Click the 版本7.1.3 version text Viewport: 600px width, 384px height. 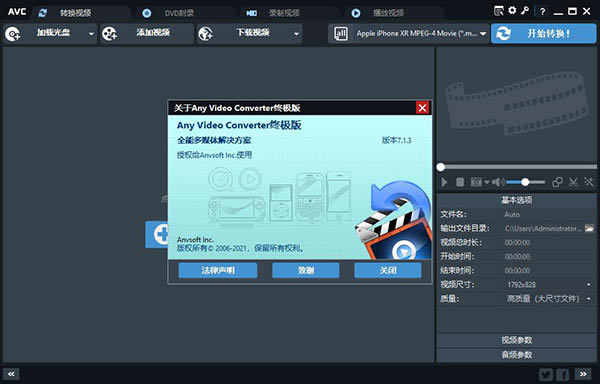(x=396, y=140)
